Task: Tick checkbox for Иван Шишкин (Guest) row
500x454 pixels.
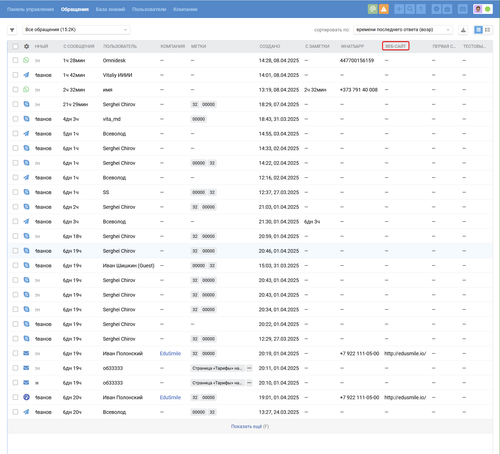Action: coord(15,266)
